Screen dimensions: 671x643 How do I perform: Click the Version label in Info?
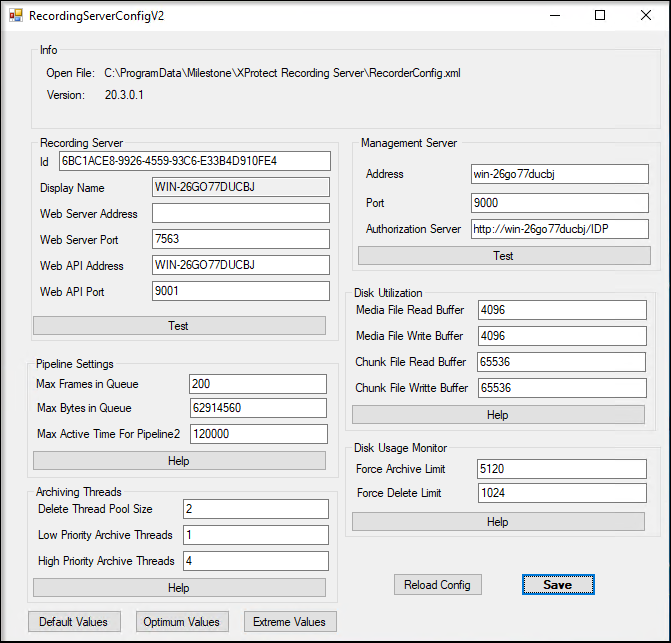(x=65, y=95)
